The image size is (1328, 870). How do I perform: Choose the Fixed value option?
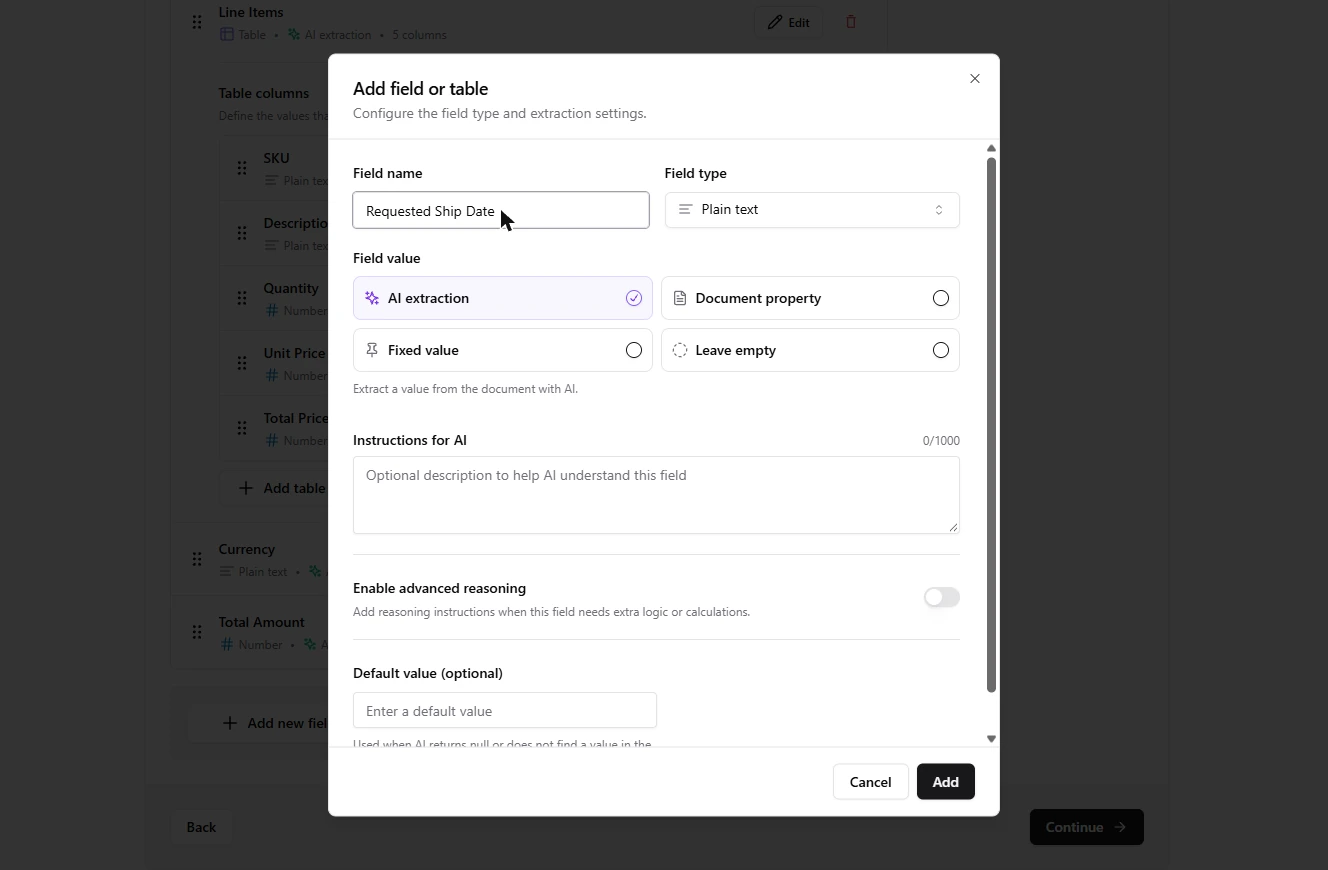click(503, 350)
